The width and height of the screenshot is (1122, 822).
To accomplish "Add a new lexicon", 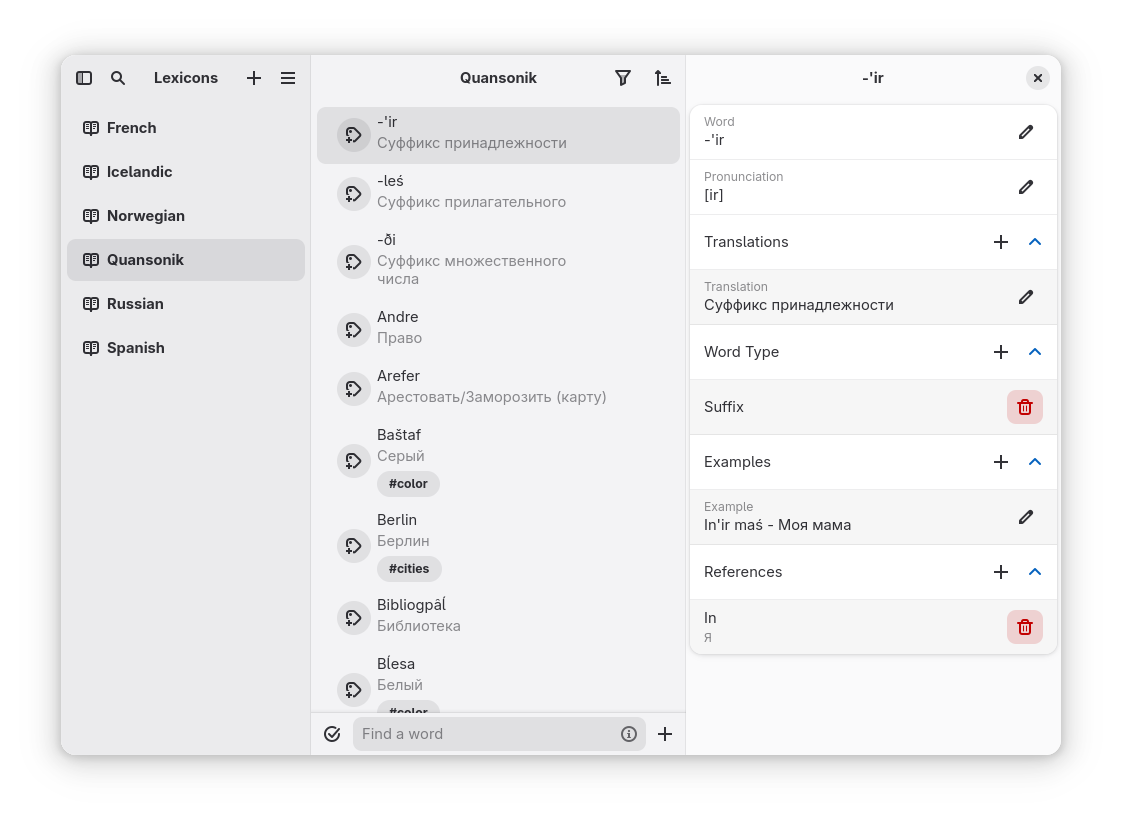I will 254,78.
